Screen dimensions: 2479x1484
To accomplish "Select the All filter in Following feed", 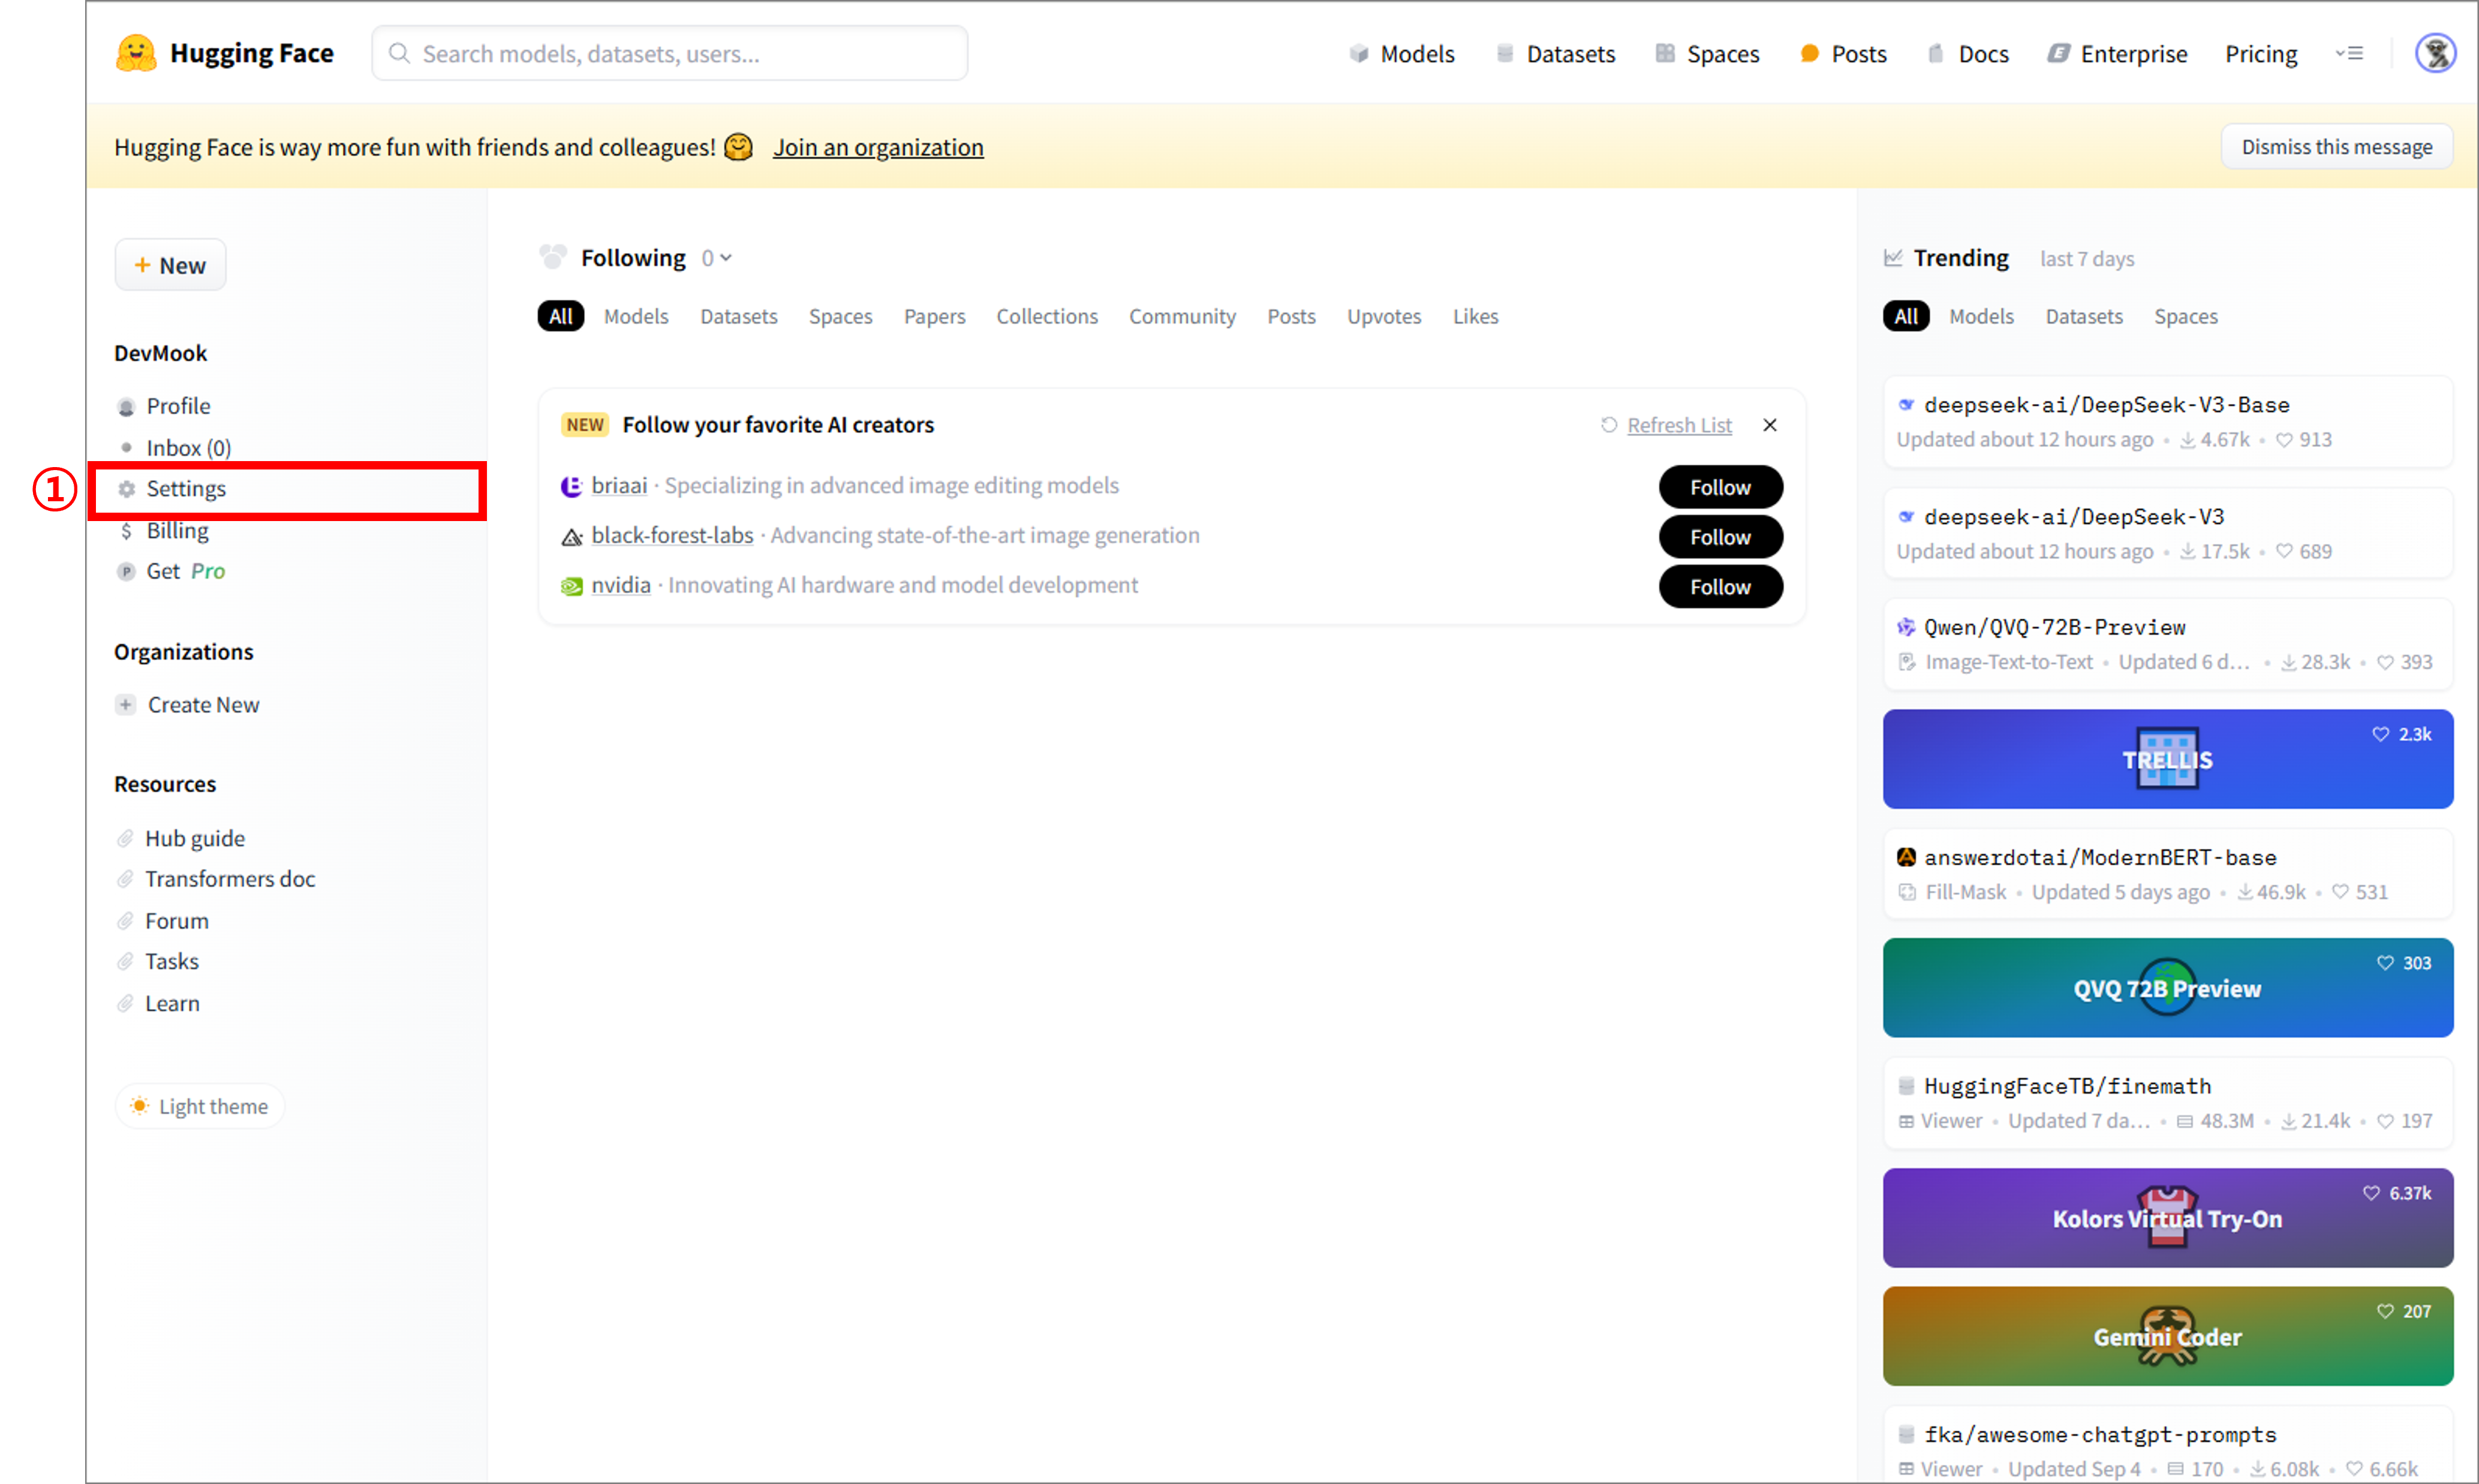I will coord(560,316).
